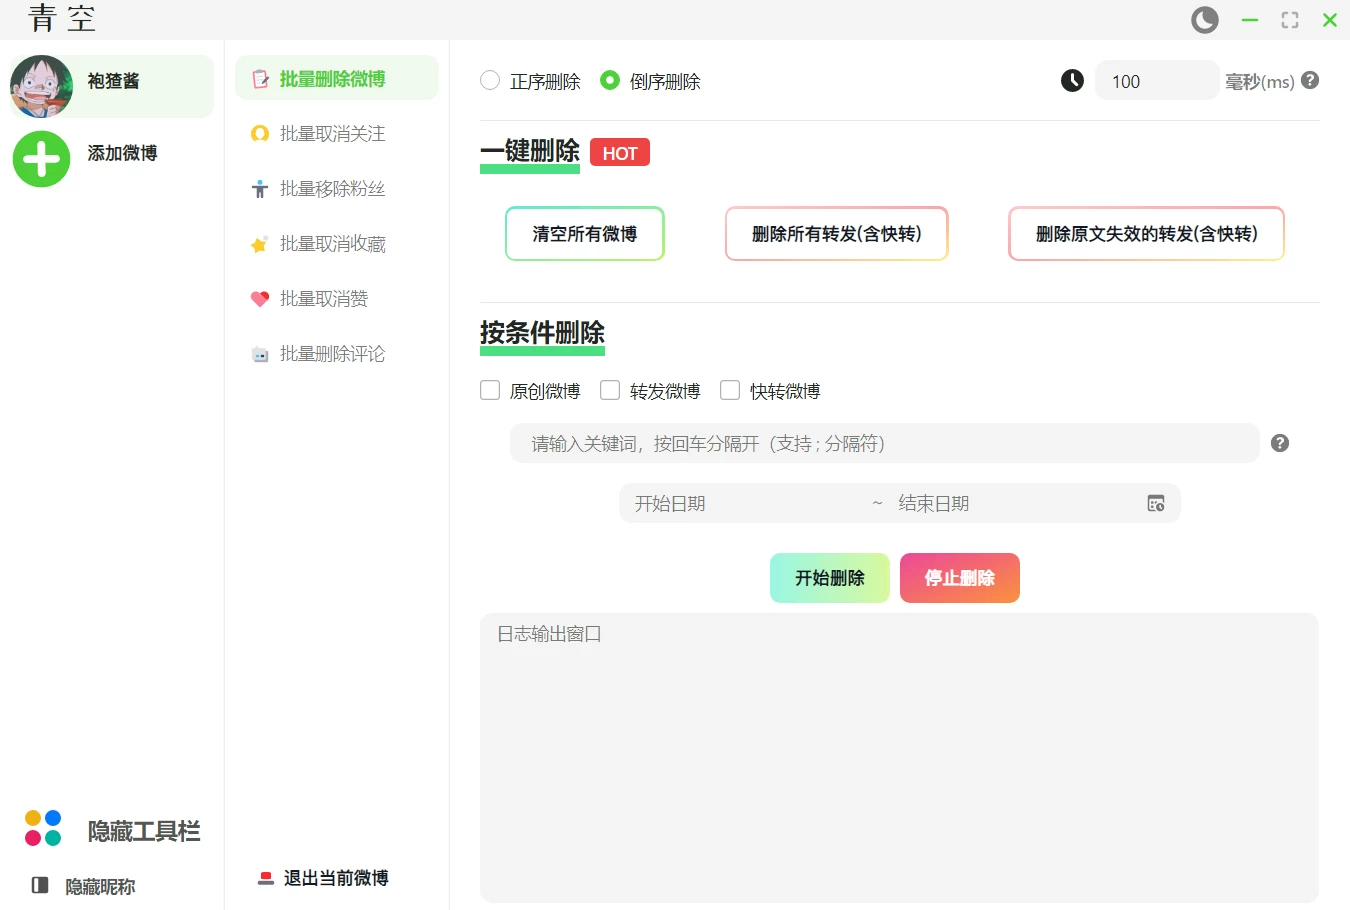1350x910 pixels.
Task: Click the 批量取消收藏 star icon
Action: point(260,243)
